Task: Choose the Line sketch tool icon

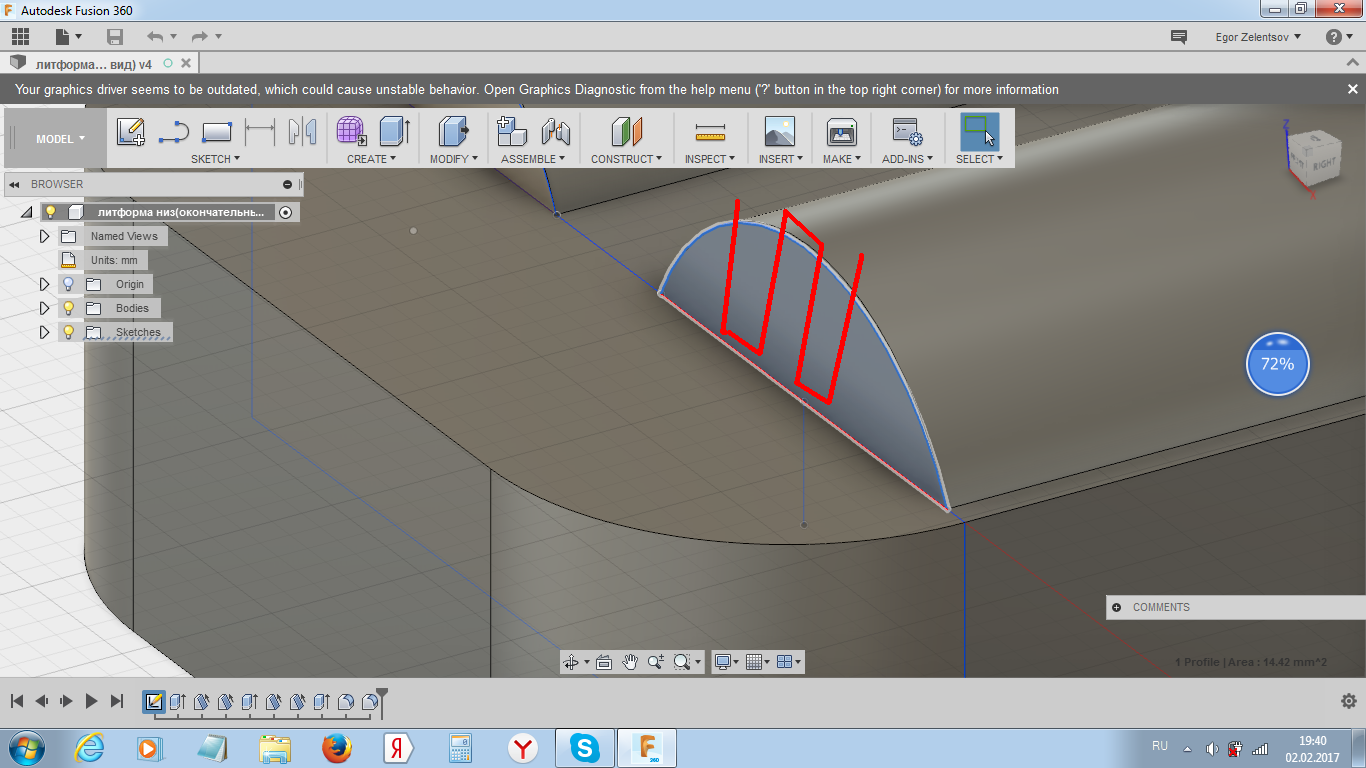Action: tap(174, 132)
